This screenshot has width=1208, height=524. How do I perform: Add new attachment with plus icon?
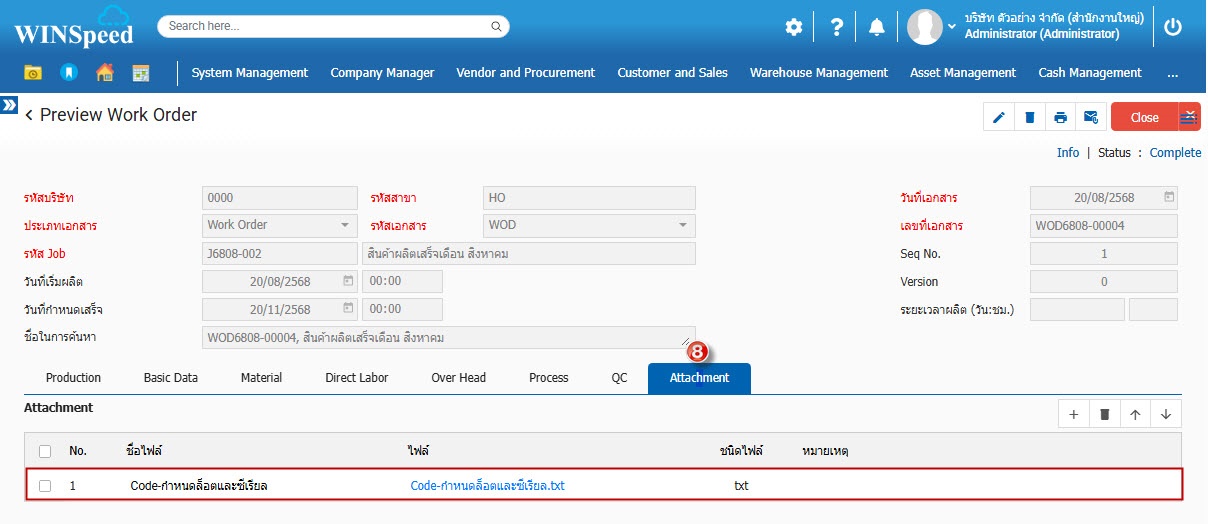click(1073, 414)
